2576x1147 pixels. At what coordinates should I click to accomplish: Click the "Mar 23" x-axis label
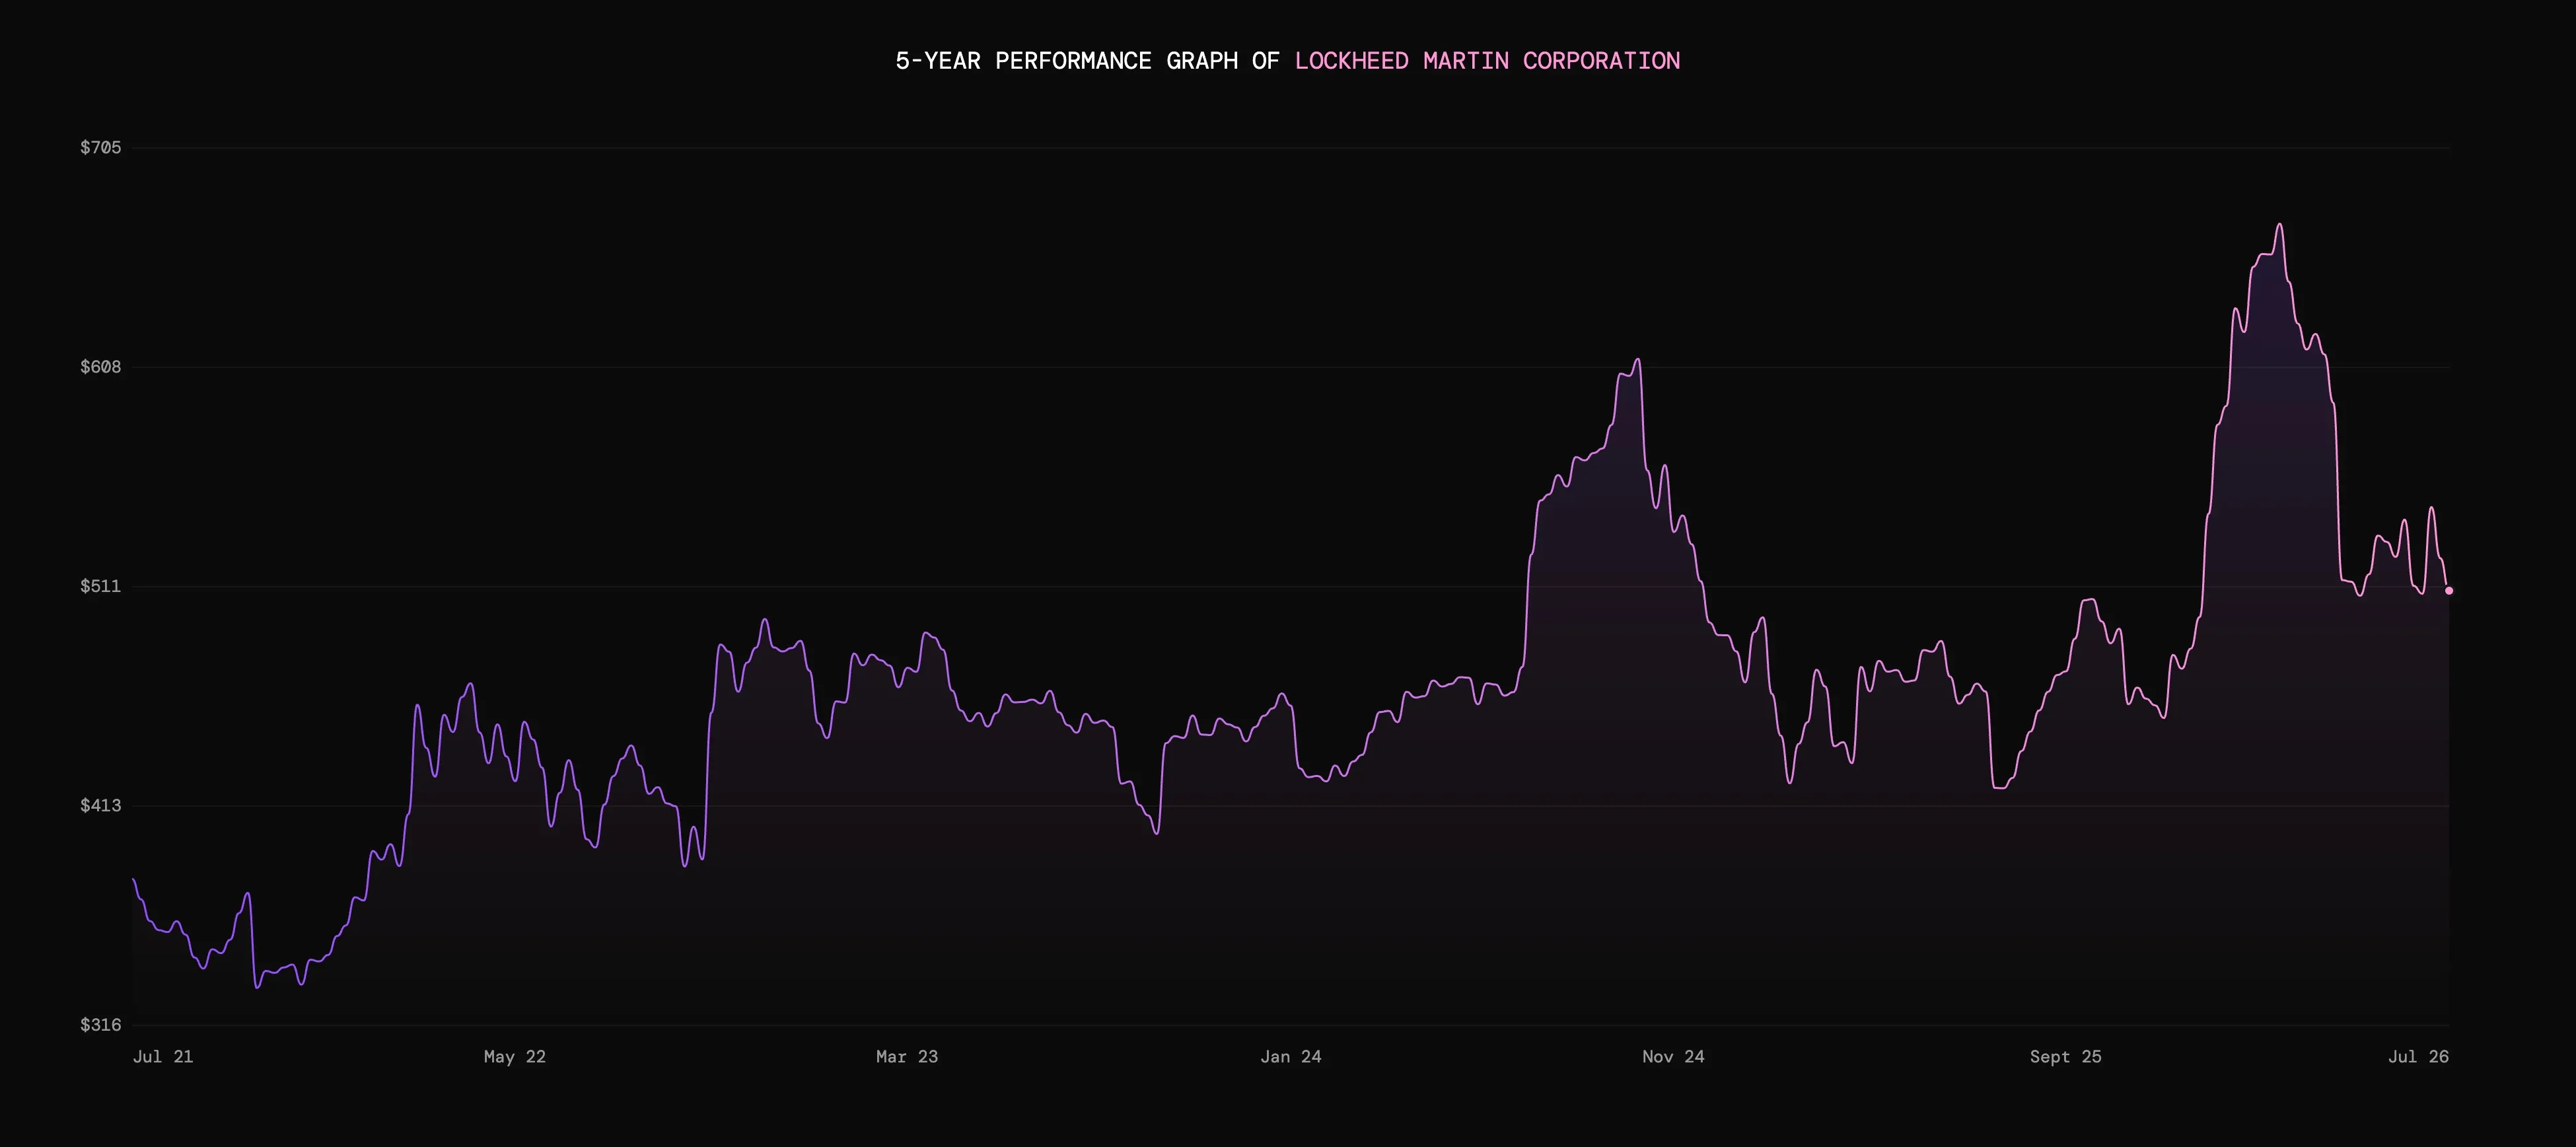(x=907, y=1057)
